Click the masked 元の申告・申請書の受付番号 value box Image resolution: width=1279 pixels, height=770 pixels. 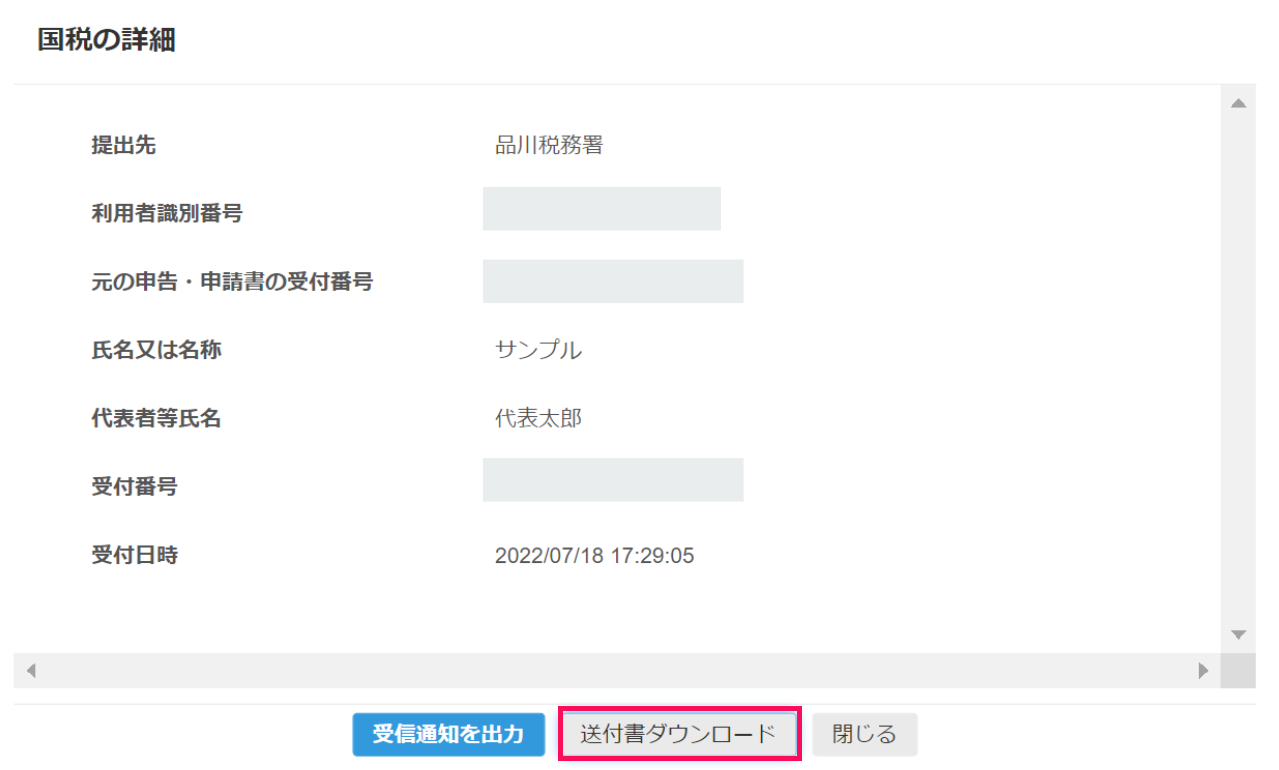coord(612,281)
